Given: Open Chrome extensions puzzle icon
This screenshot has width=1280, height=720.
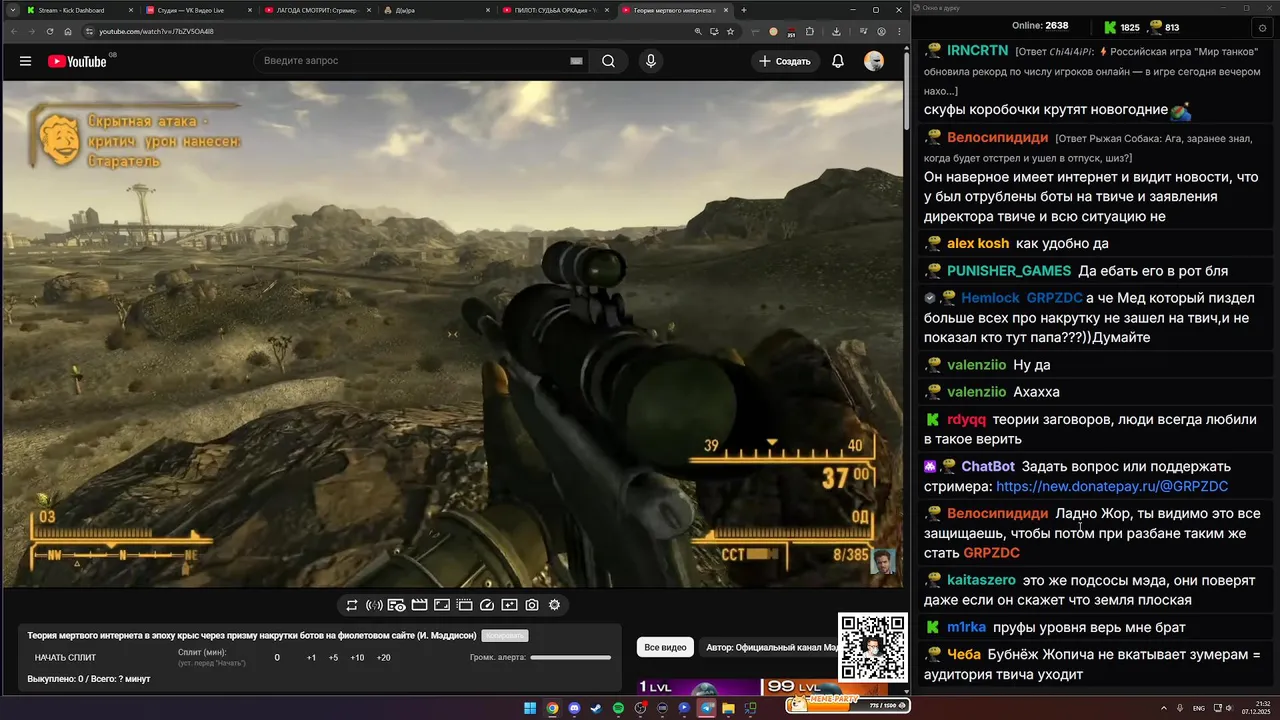Looking at the screenshot, I should coord(810,31).
